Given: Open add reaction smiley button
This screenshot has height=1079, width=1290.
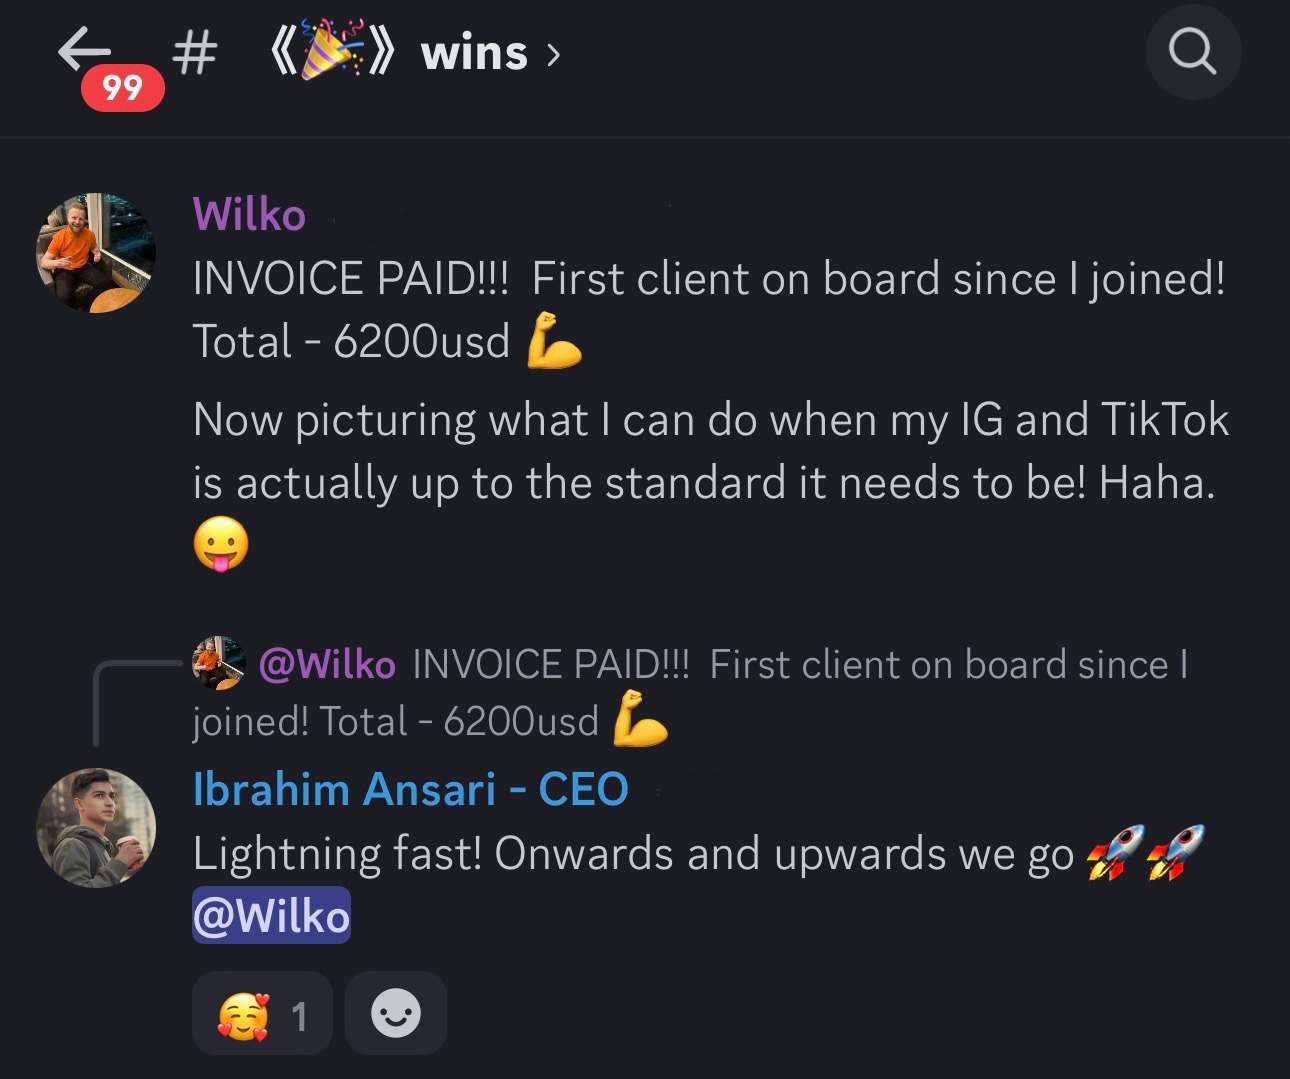Looking at the screenshot, I should [396, 1013].
